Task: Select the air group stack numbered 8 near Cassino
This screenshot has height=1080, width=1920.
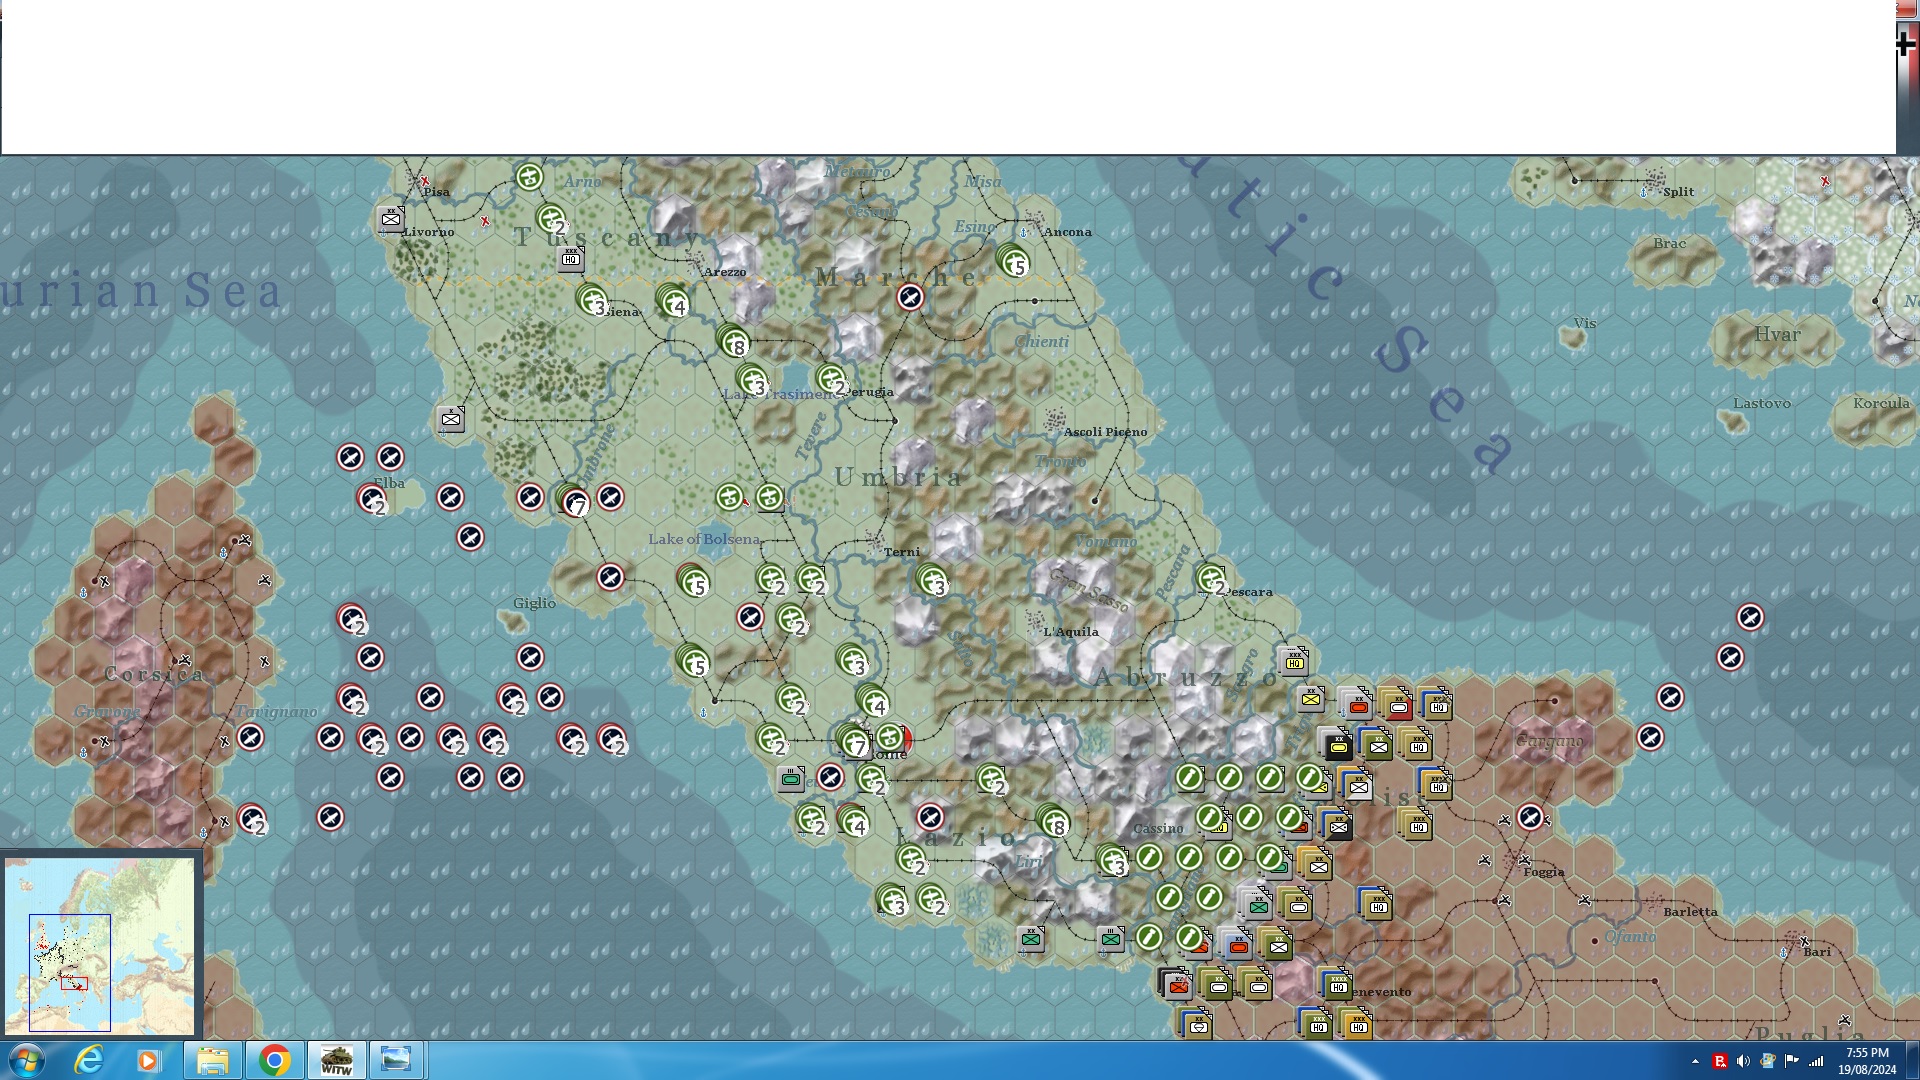Action: pos(1053,822)
